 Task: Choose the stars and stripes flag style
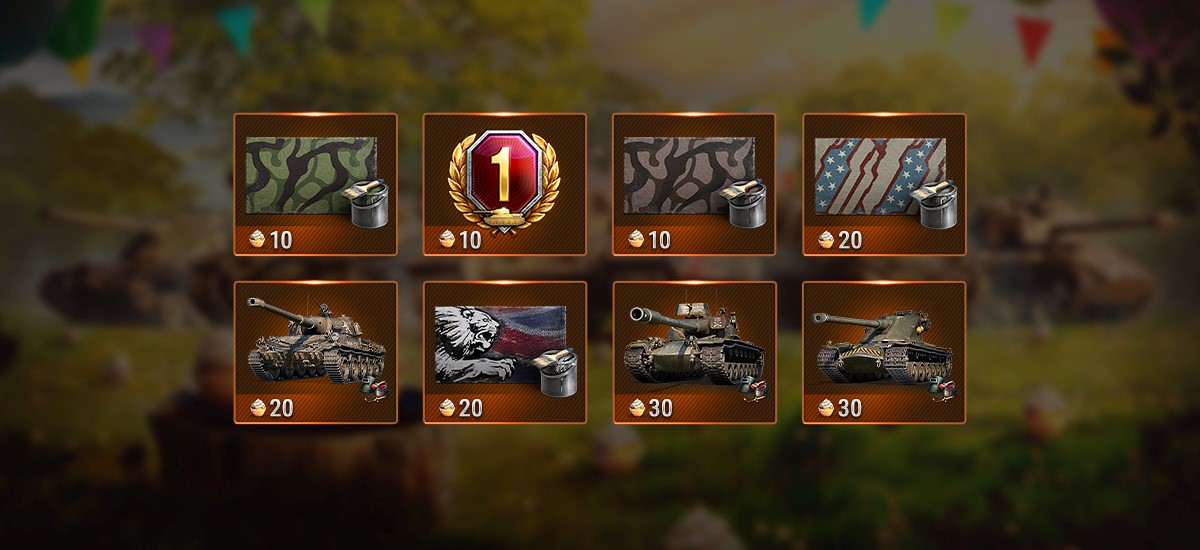pyautogui.click(x=884, y=184)
